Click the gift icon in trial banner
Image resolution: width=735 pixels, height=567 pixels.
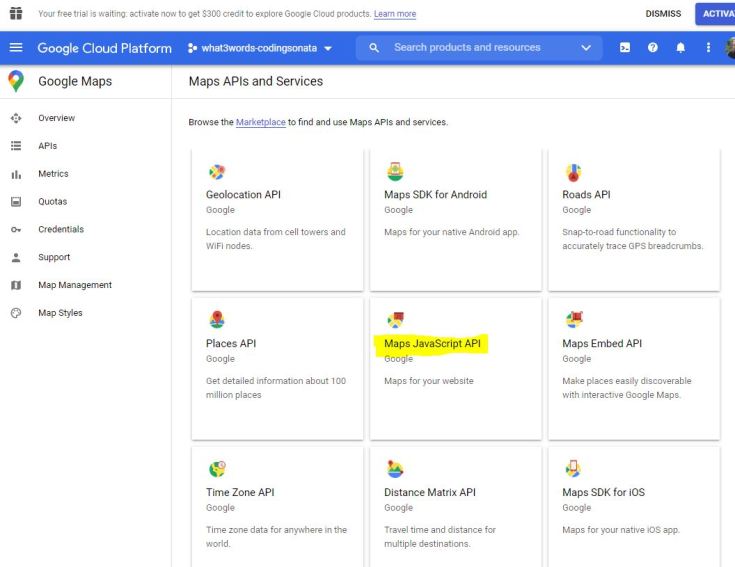(16, 13)
